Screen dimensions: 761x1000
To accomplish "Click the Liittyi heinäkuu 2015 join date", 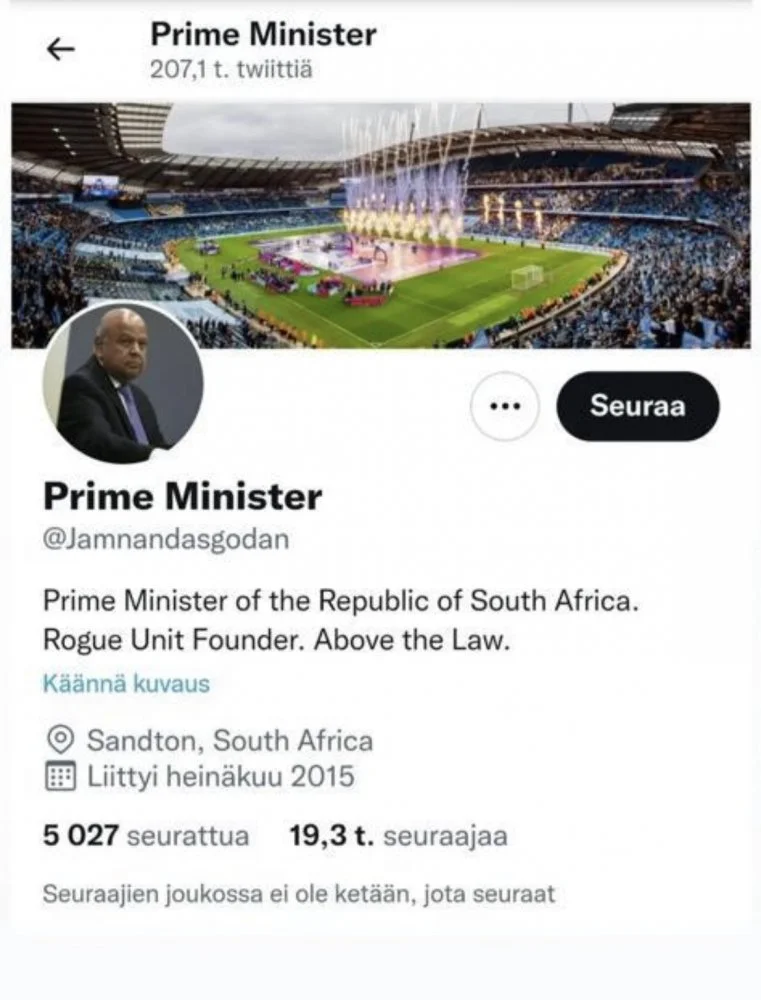I will [221, 777].
